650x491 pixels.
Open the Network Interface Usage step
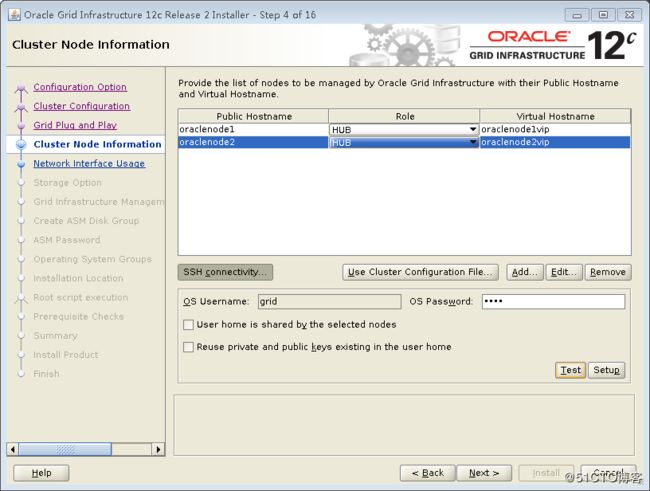pyautogui.click(x=89, y=163)
